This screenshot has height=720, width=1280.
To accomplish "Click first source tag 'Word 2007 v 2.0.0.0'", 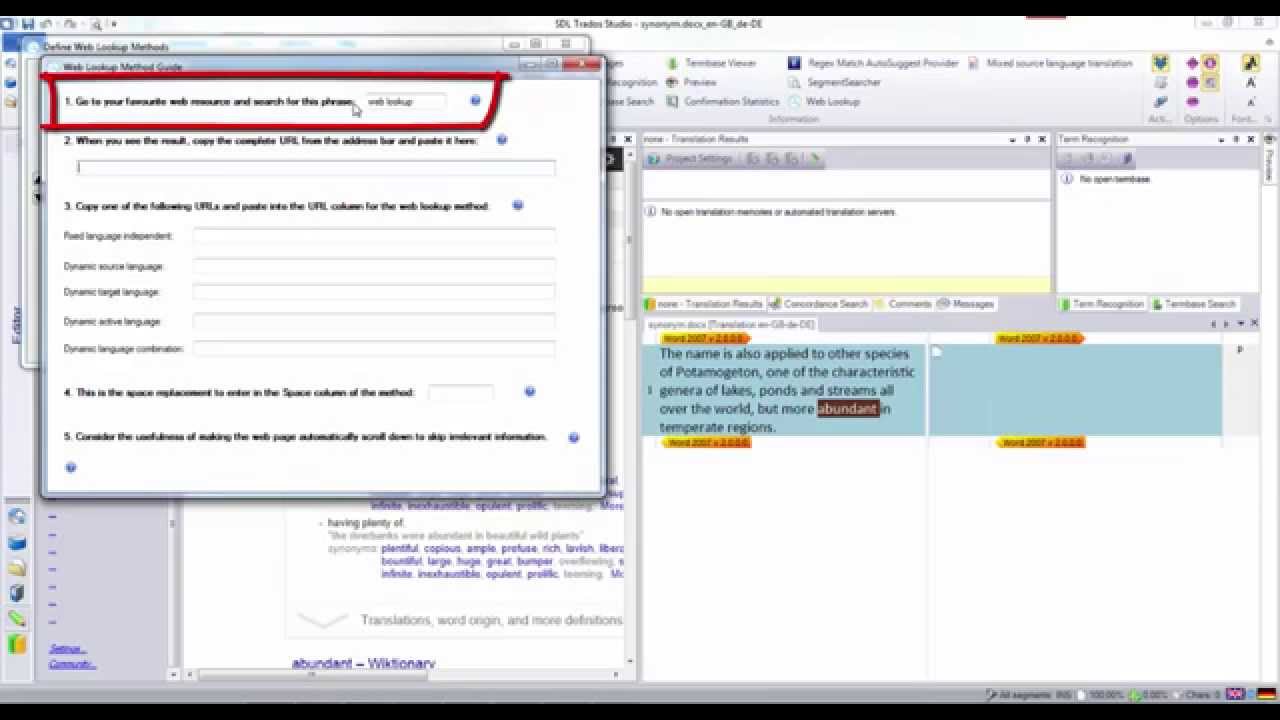I will 705,339.
